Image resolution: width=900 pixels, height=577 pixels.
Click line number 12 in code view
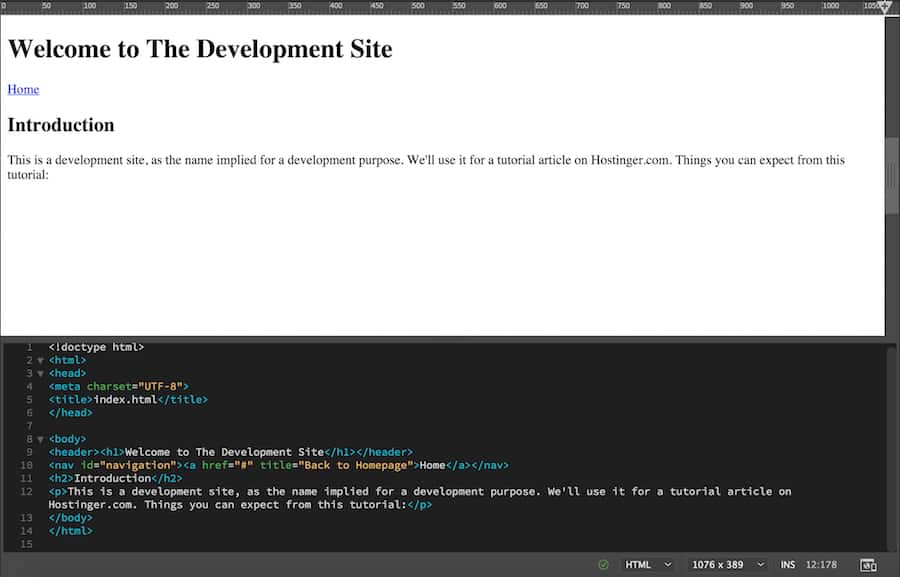point(25,491)
